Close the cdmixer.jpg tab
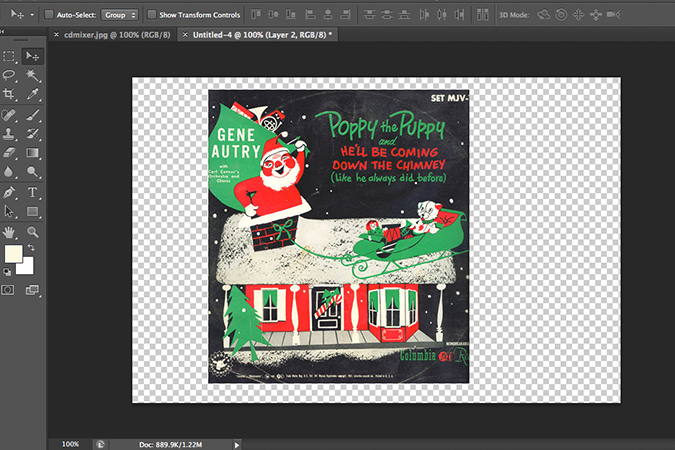Screen dimensions: 675x450 click(x=56, y=35)
